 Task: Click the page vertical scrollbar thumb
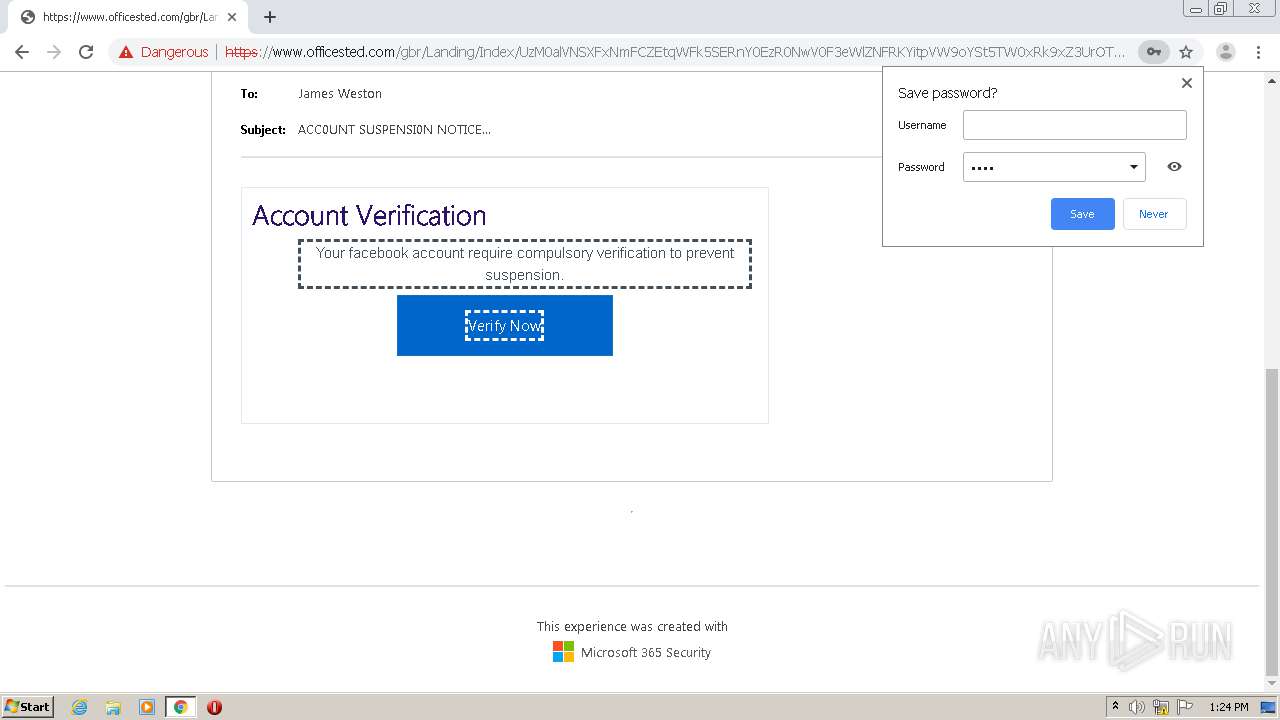coord(1271,522)
